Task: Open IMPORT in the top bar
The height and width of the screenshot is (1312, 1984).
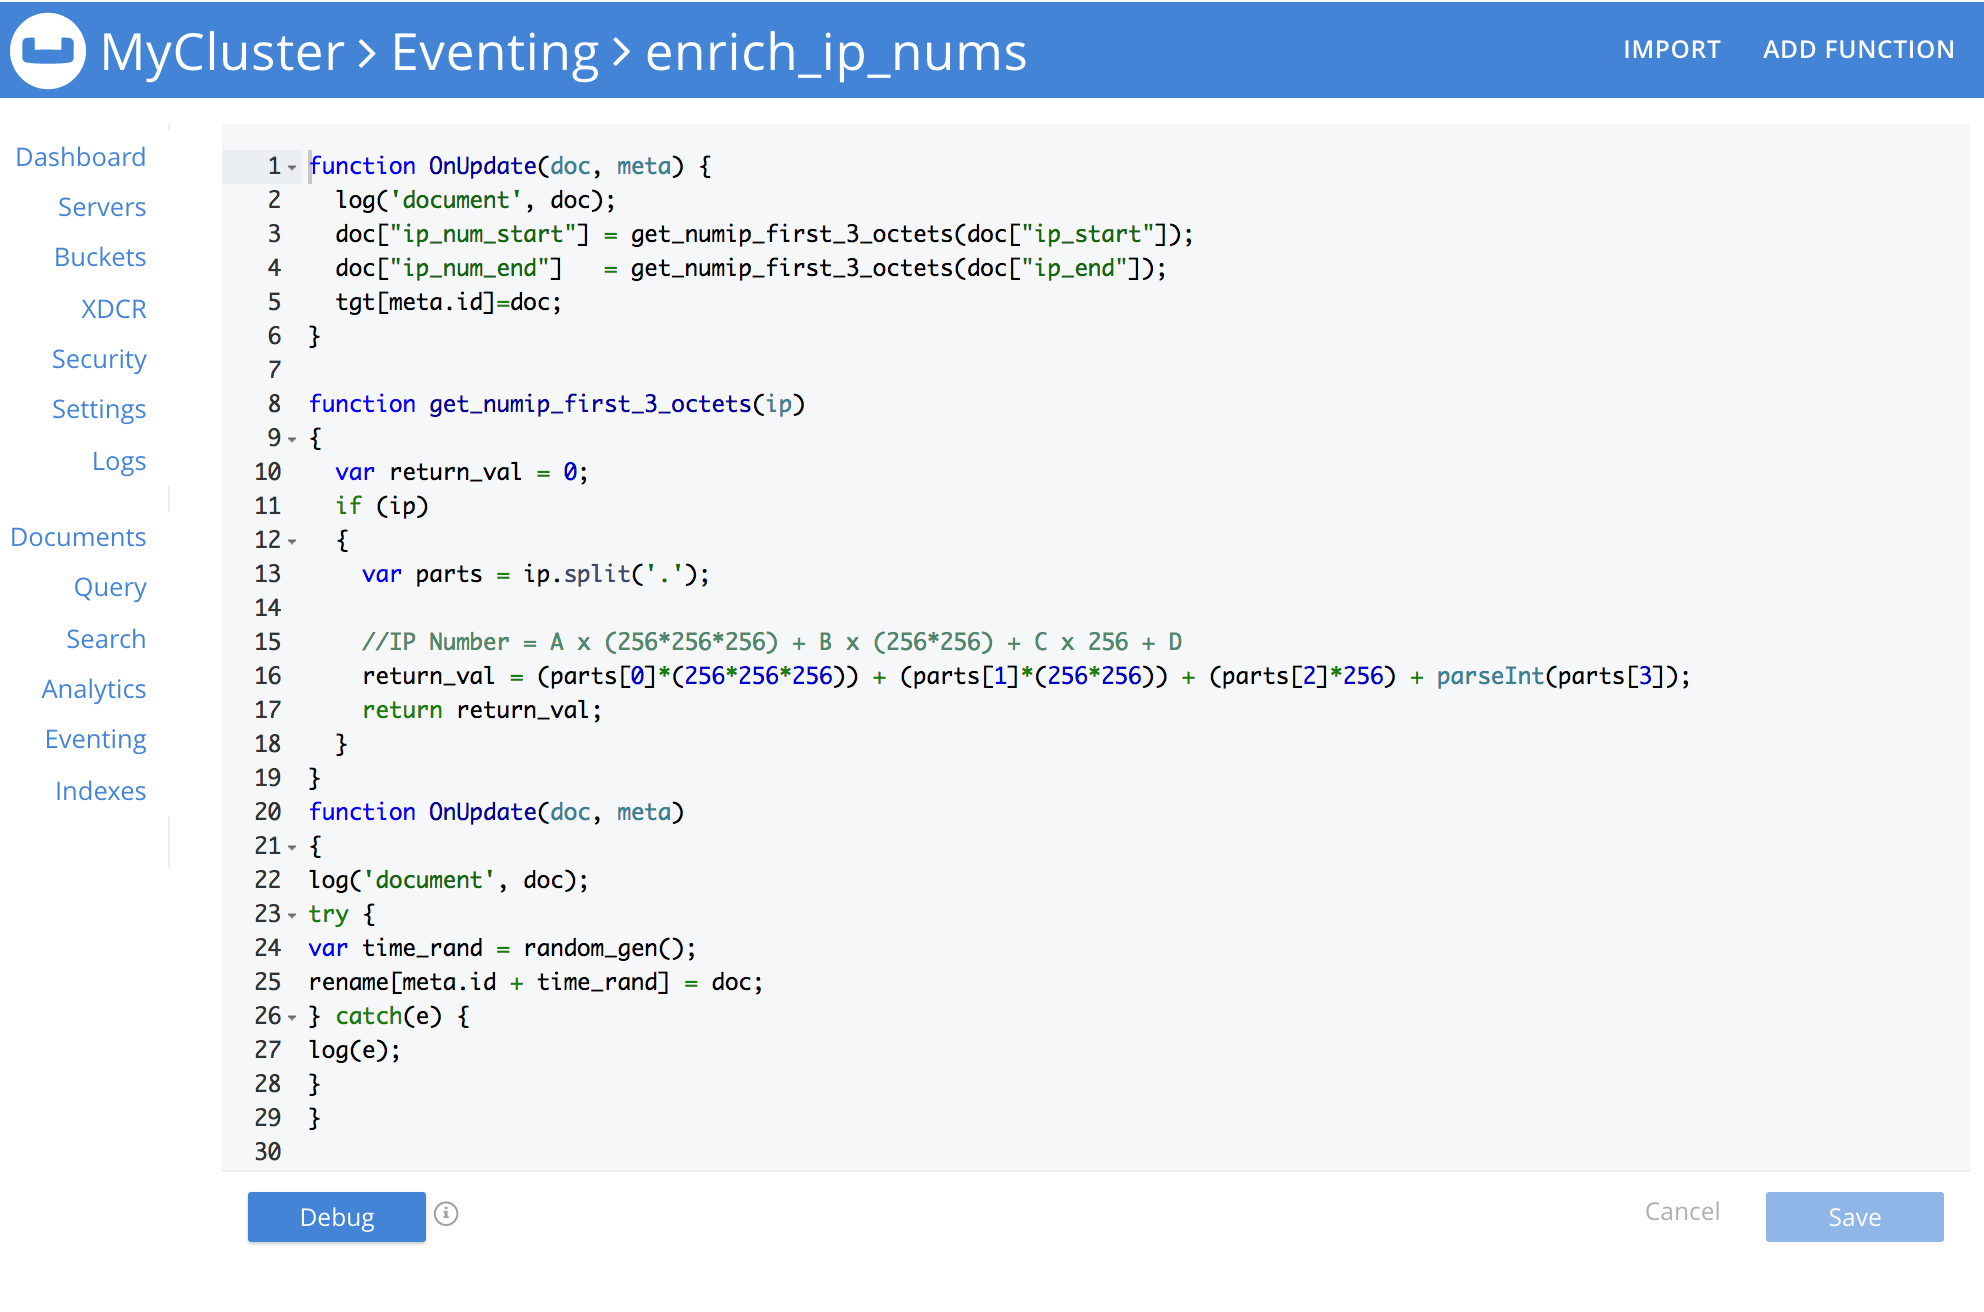Action: point(1671,49)
